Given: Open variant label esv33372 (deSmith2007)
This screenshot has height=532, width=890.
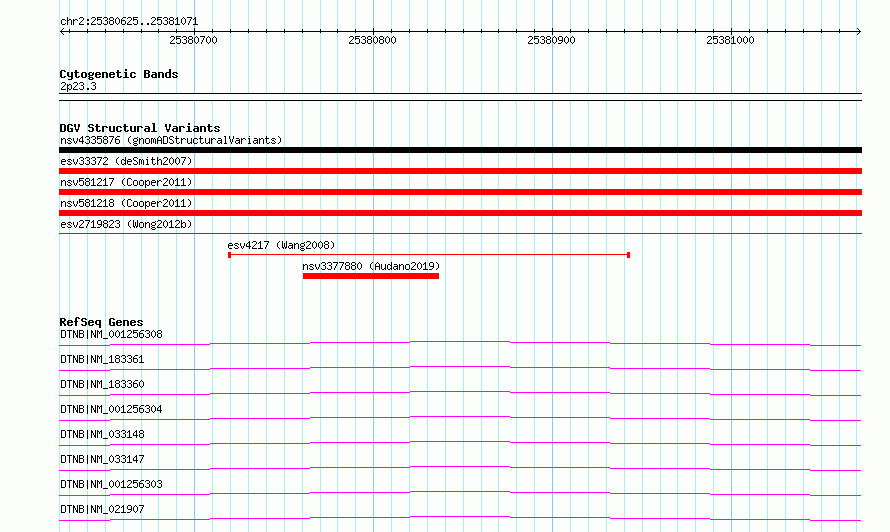Looking at the screenshot, I should [126, 161].
